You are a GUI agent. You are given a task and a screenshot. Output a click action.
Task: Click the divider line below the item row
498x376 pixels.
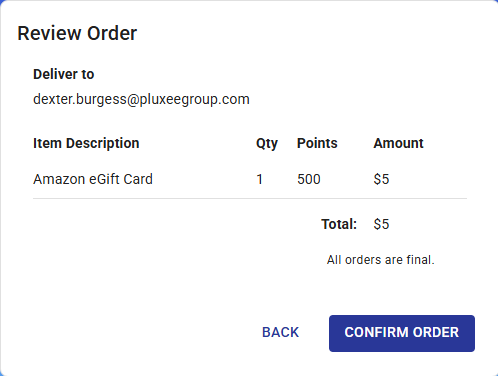pos(250,198)
